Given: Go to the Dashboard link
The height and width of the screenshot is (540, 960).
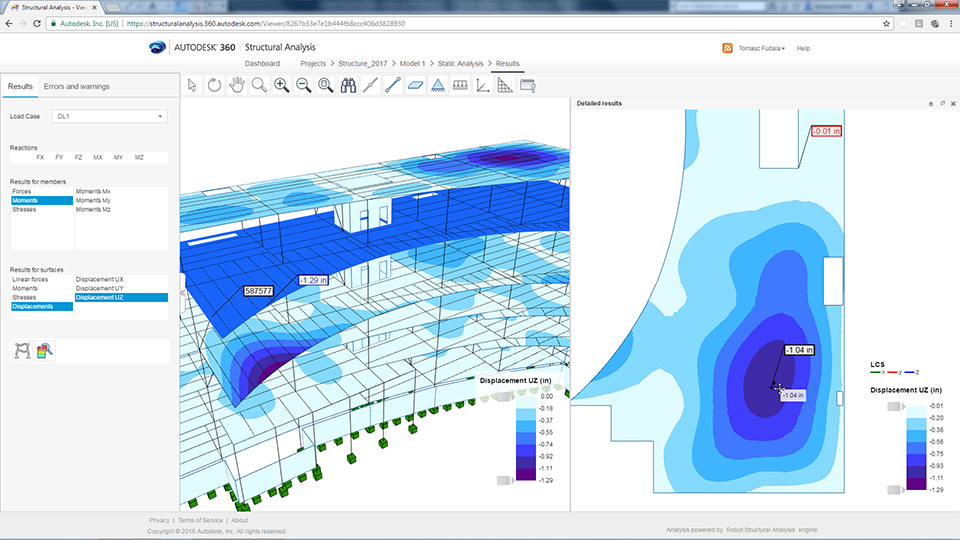Looking at the screenshot, I should 263,64.
